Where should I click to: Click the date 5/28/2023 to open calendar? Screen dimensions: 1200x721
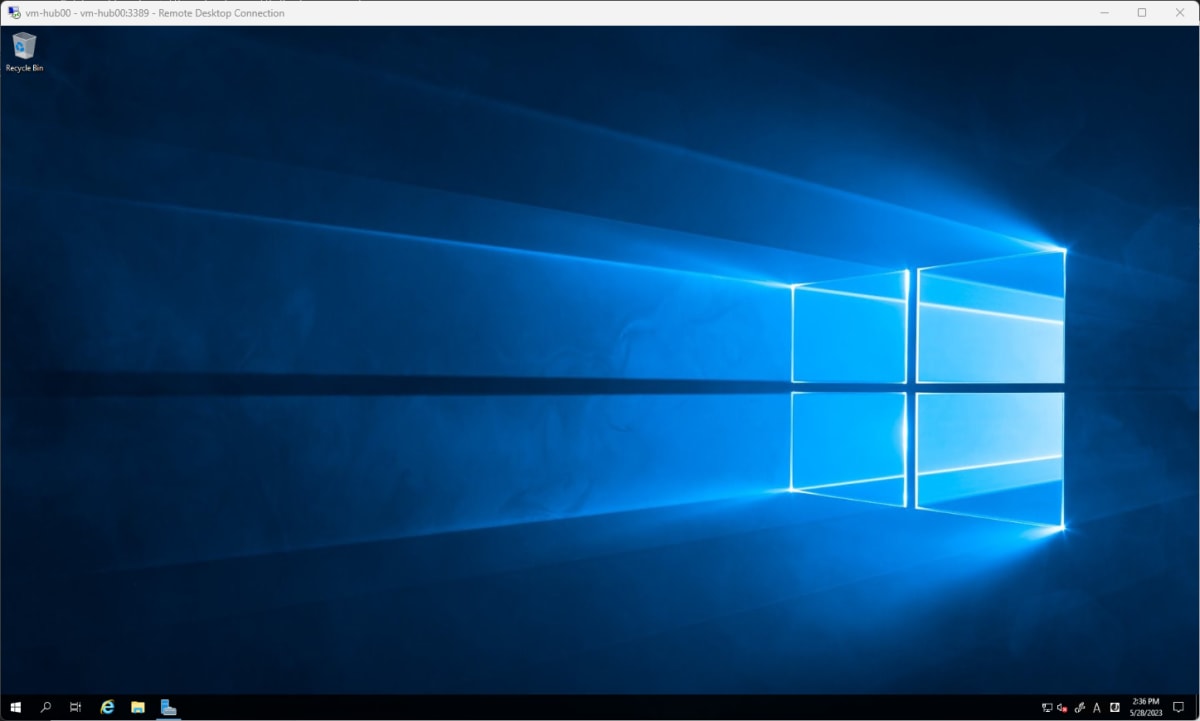tap(1148, 713)
